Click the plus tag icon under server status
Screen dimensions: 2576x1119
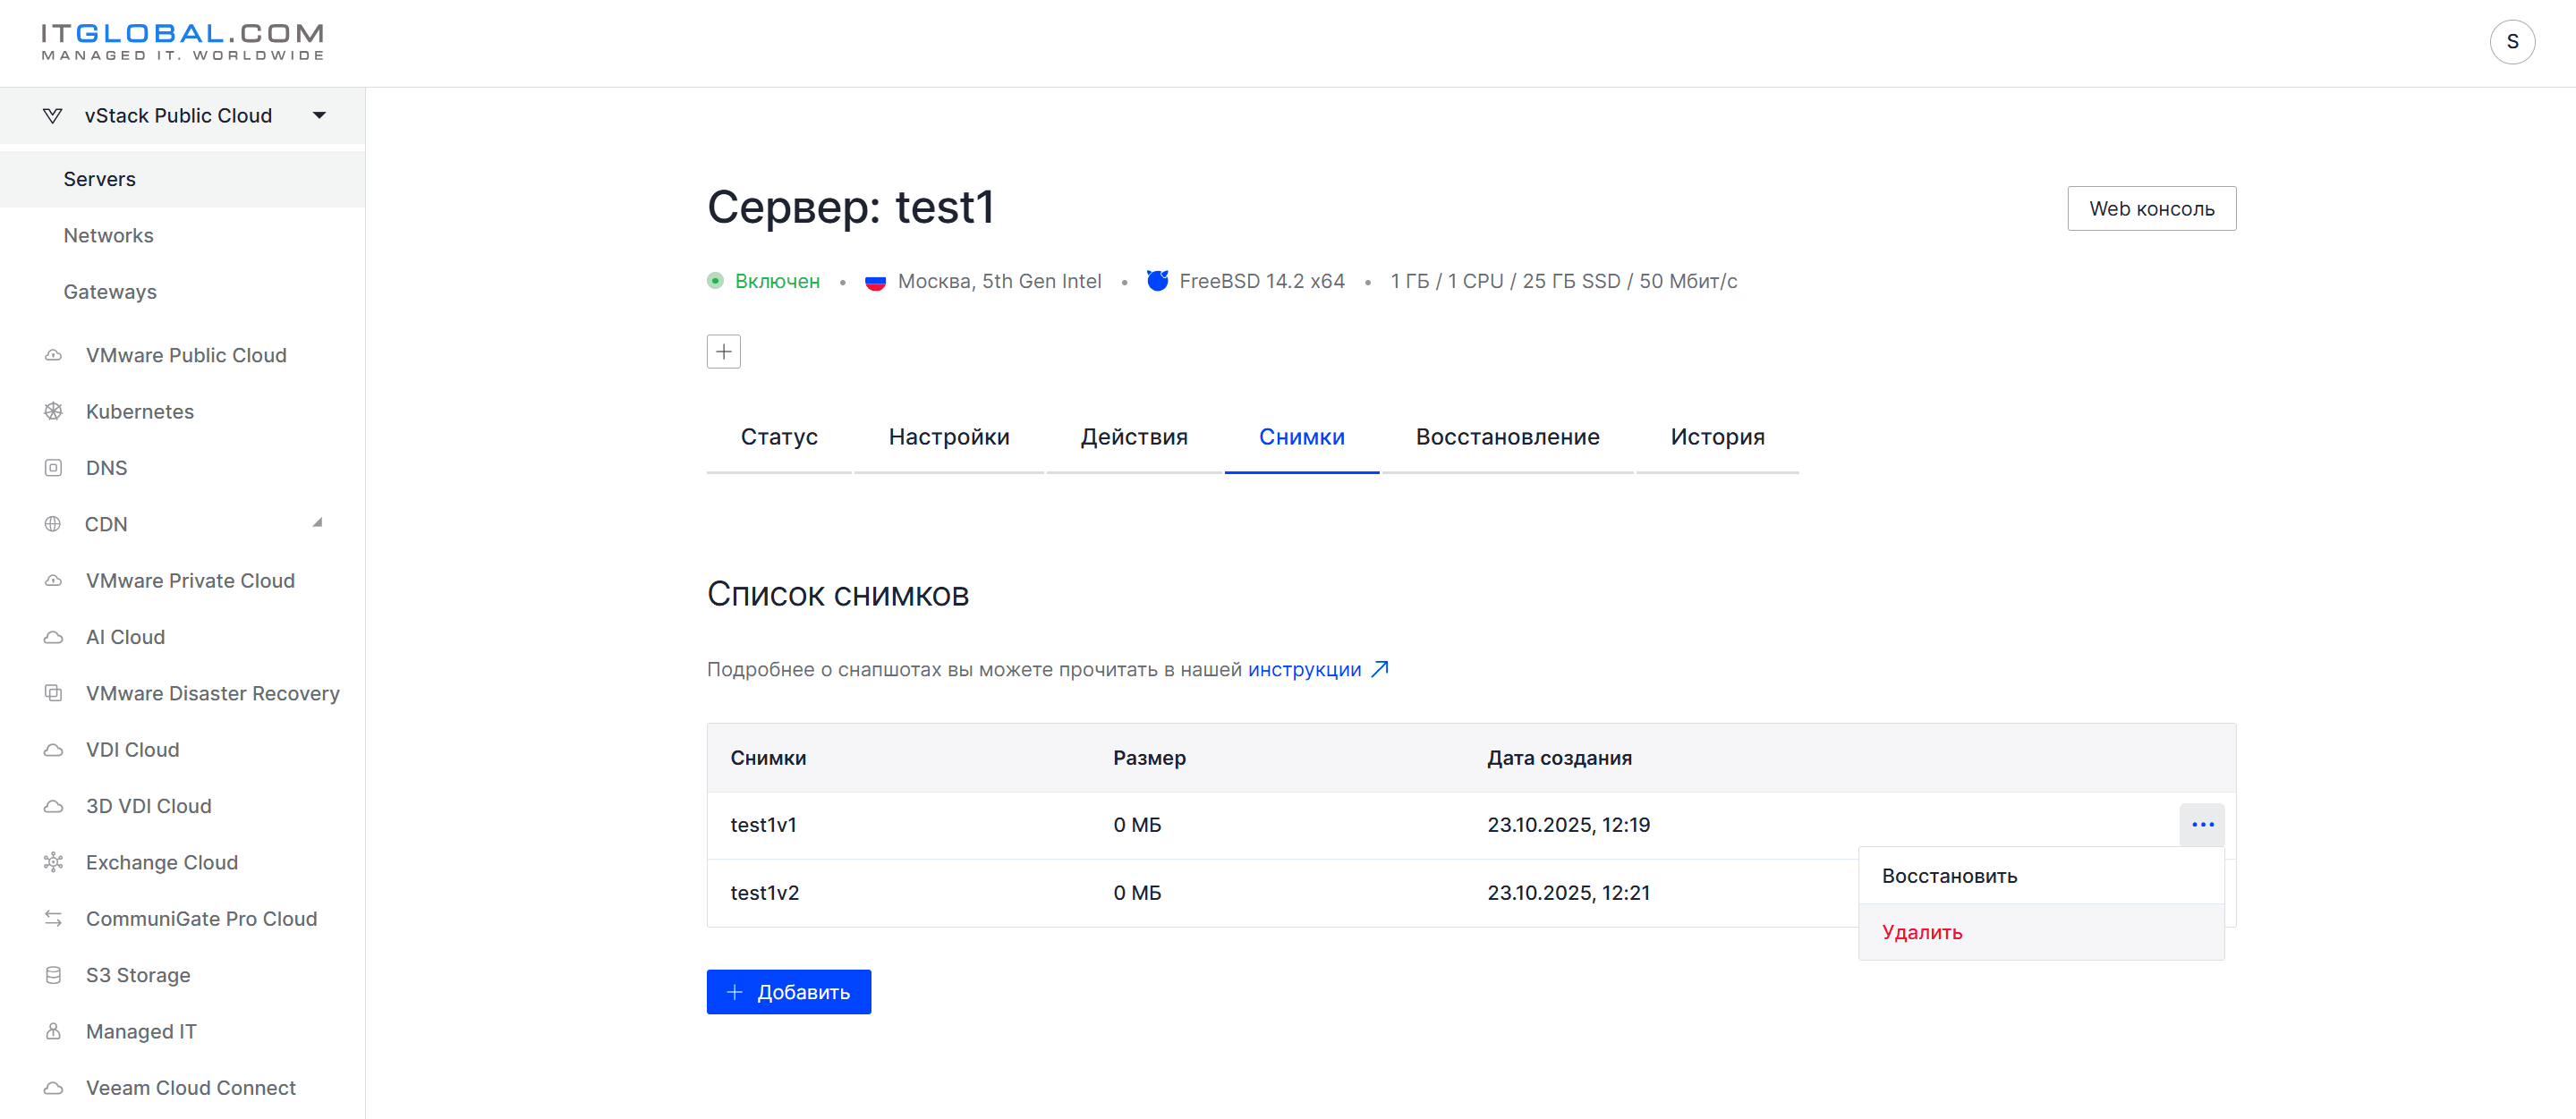(723, 351)
